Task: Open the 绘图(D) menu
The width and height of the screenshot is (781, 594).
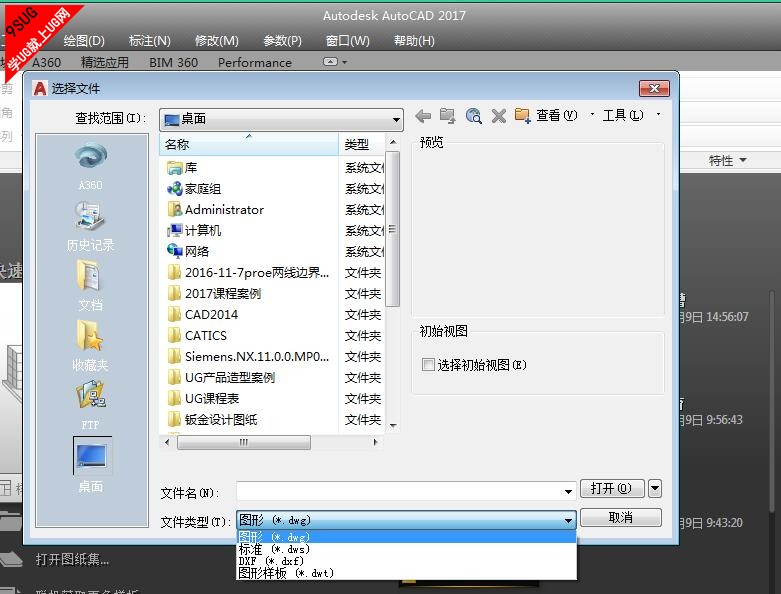Action: pos(84,41)
